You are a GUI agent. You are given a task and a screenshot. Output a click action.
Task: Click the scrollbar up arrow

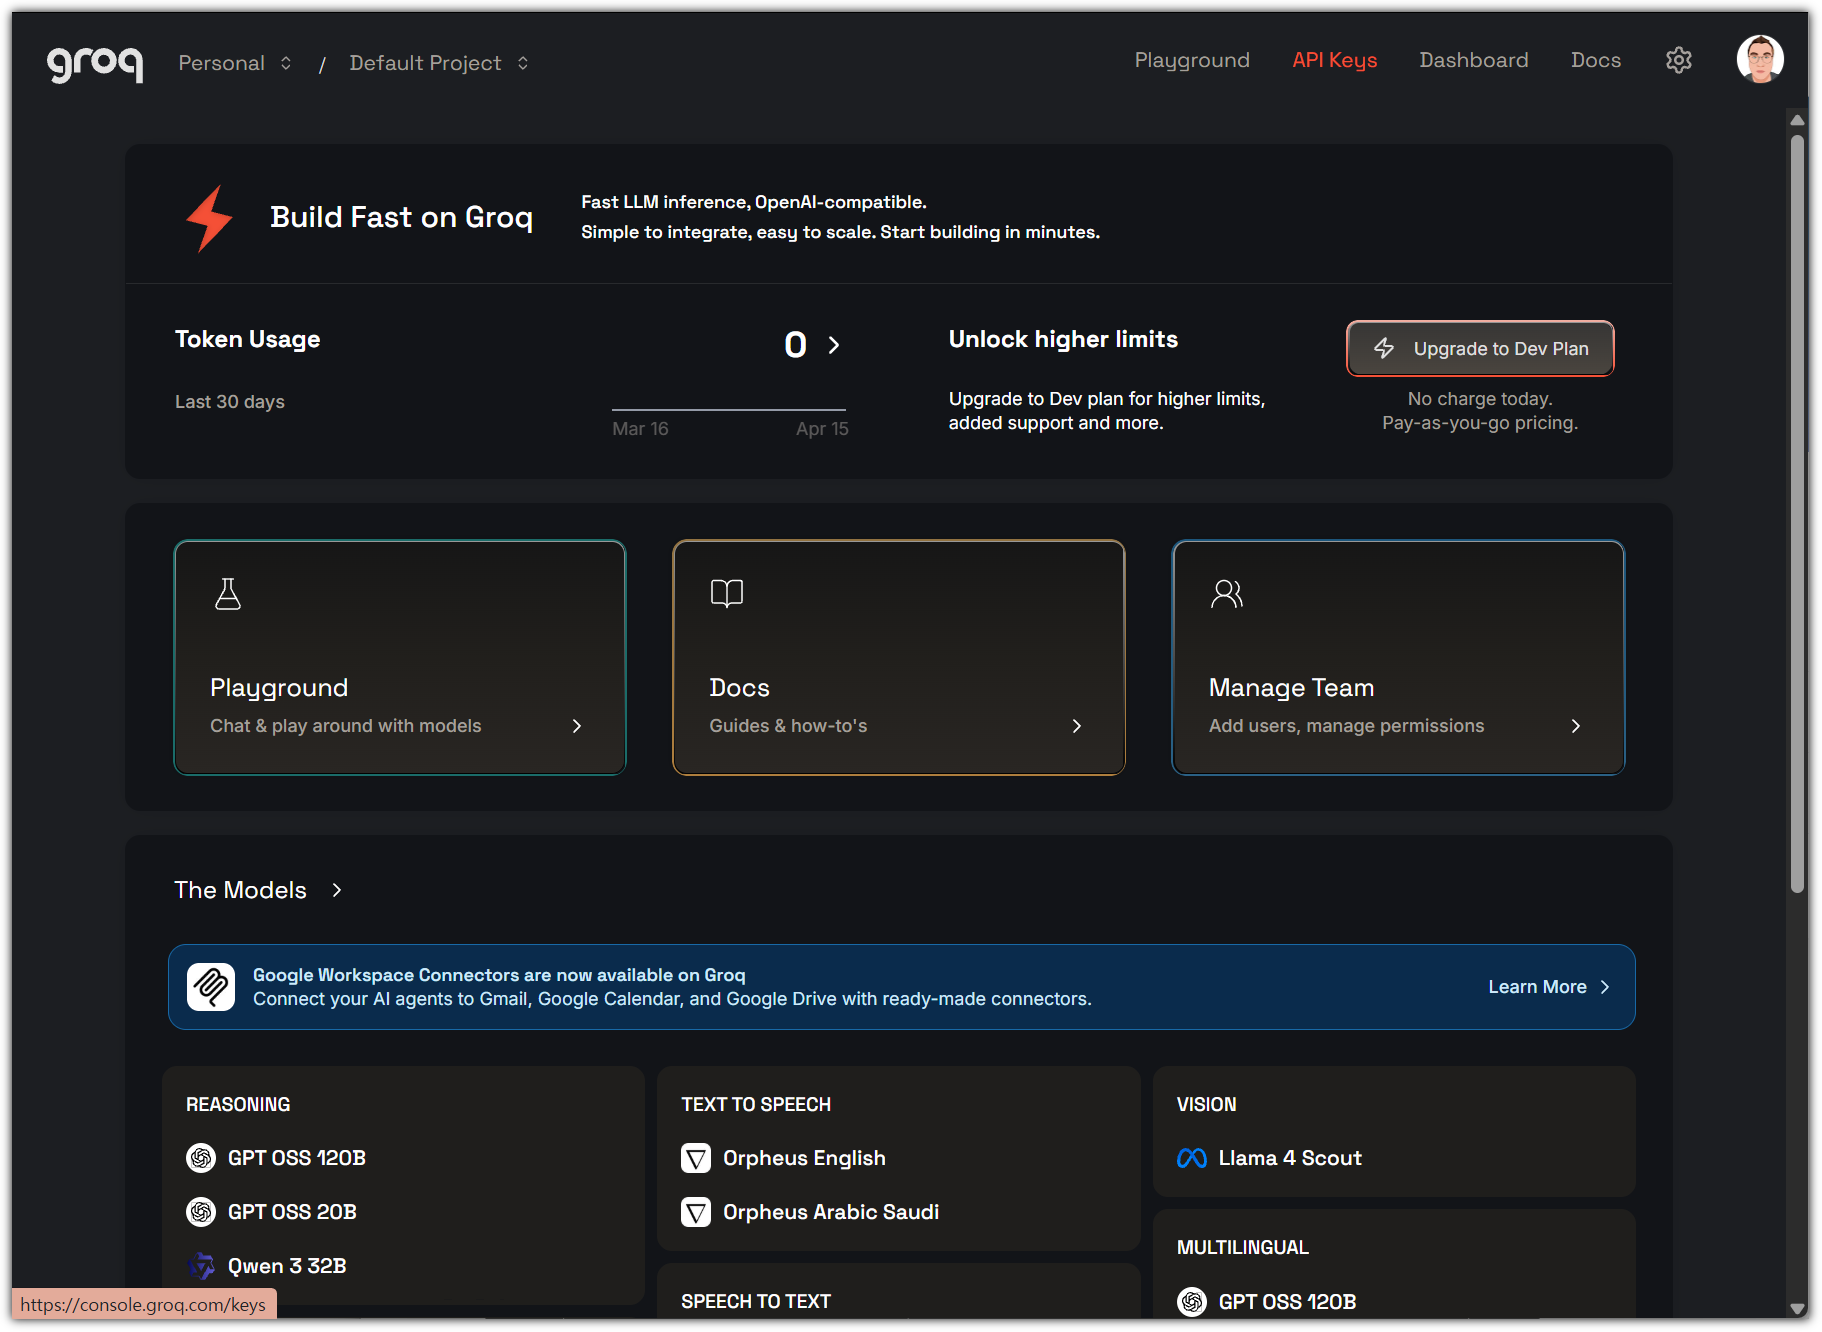pos(1797,120)
